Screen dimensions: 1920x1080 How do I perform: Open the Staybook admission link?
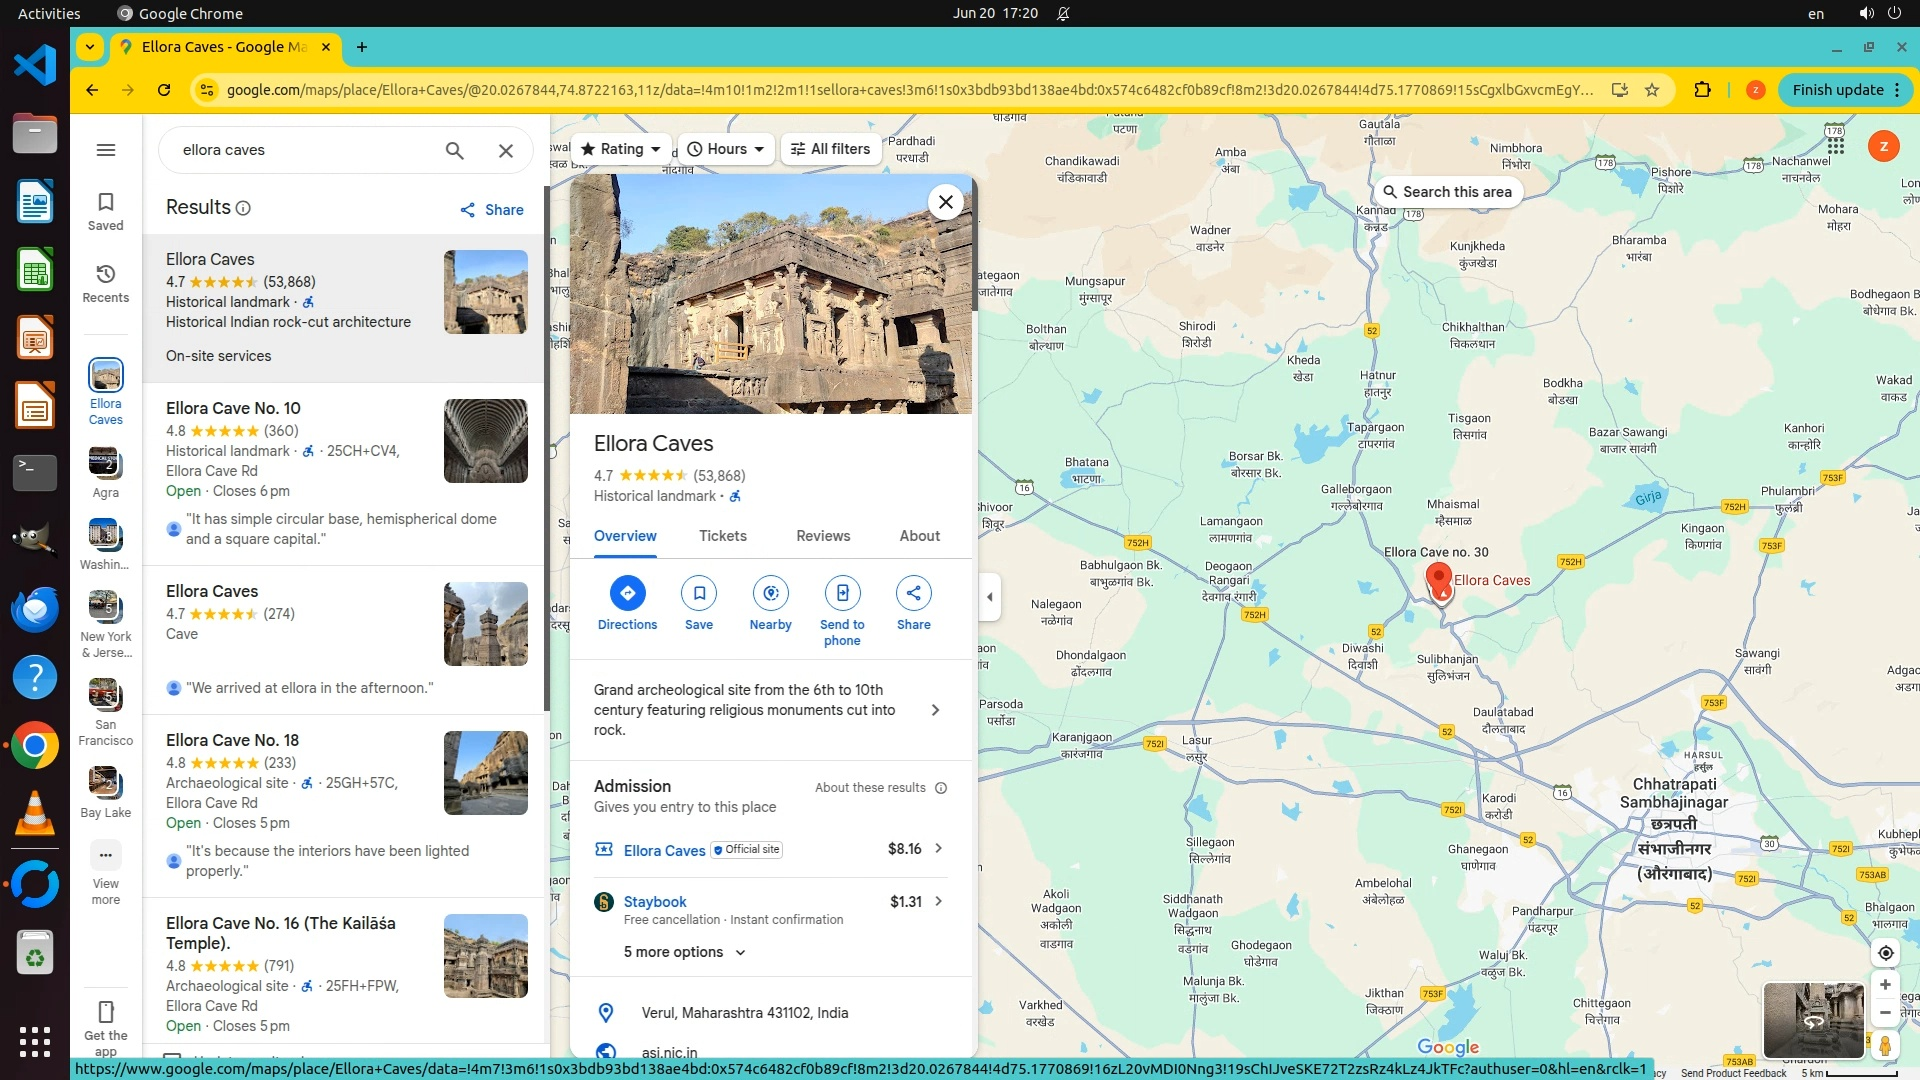655,902
